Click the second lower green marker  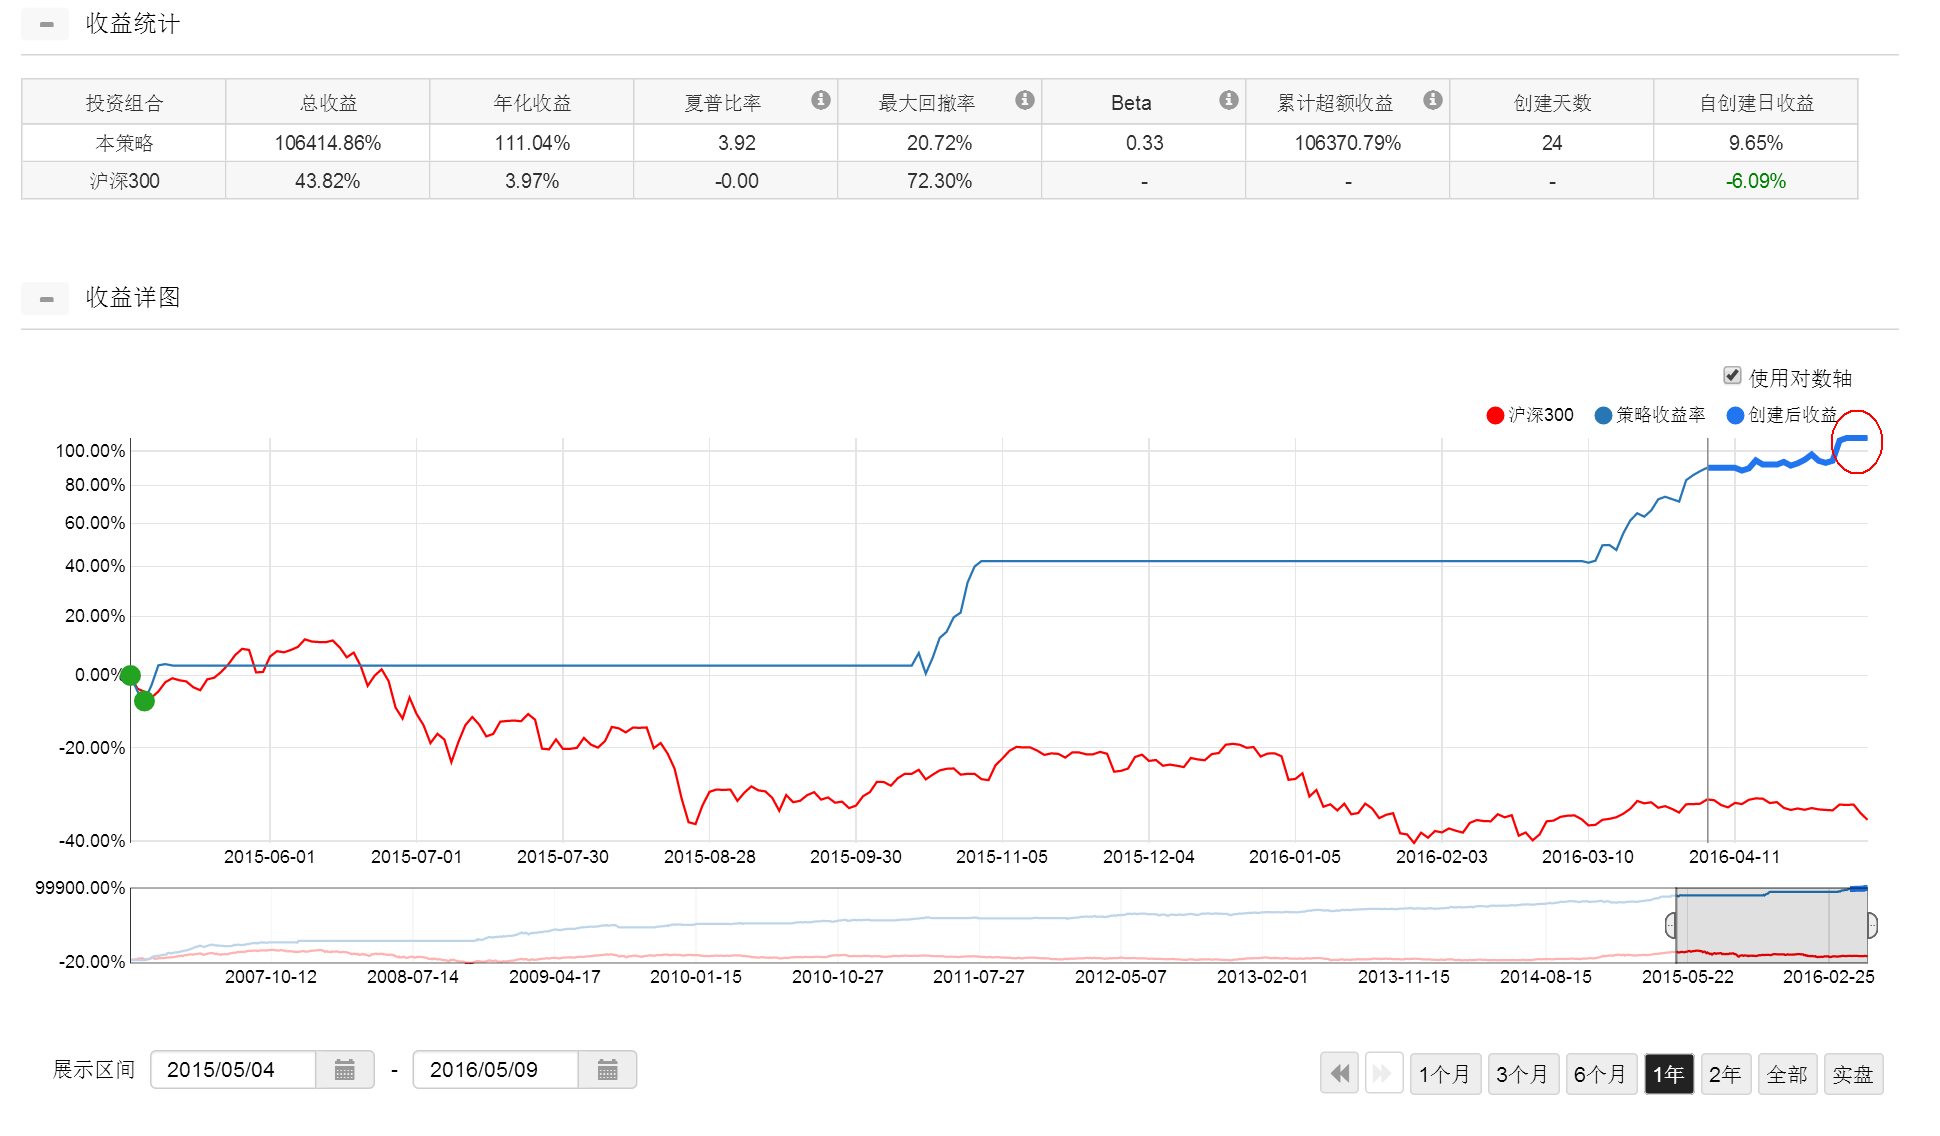145,701
